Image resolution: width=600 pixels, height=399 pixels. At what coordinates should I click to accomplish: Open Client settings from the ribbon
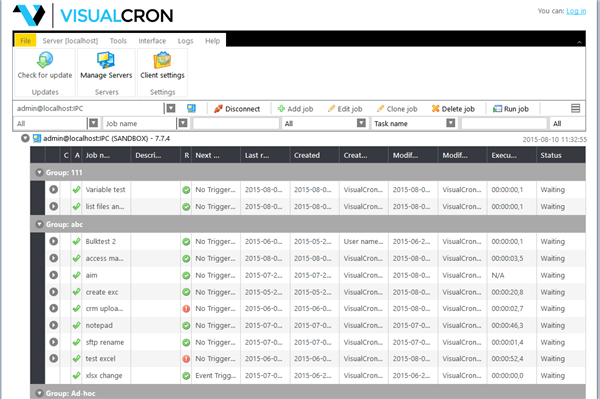(162, 65)
